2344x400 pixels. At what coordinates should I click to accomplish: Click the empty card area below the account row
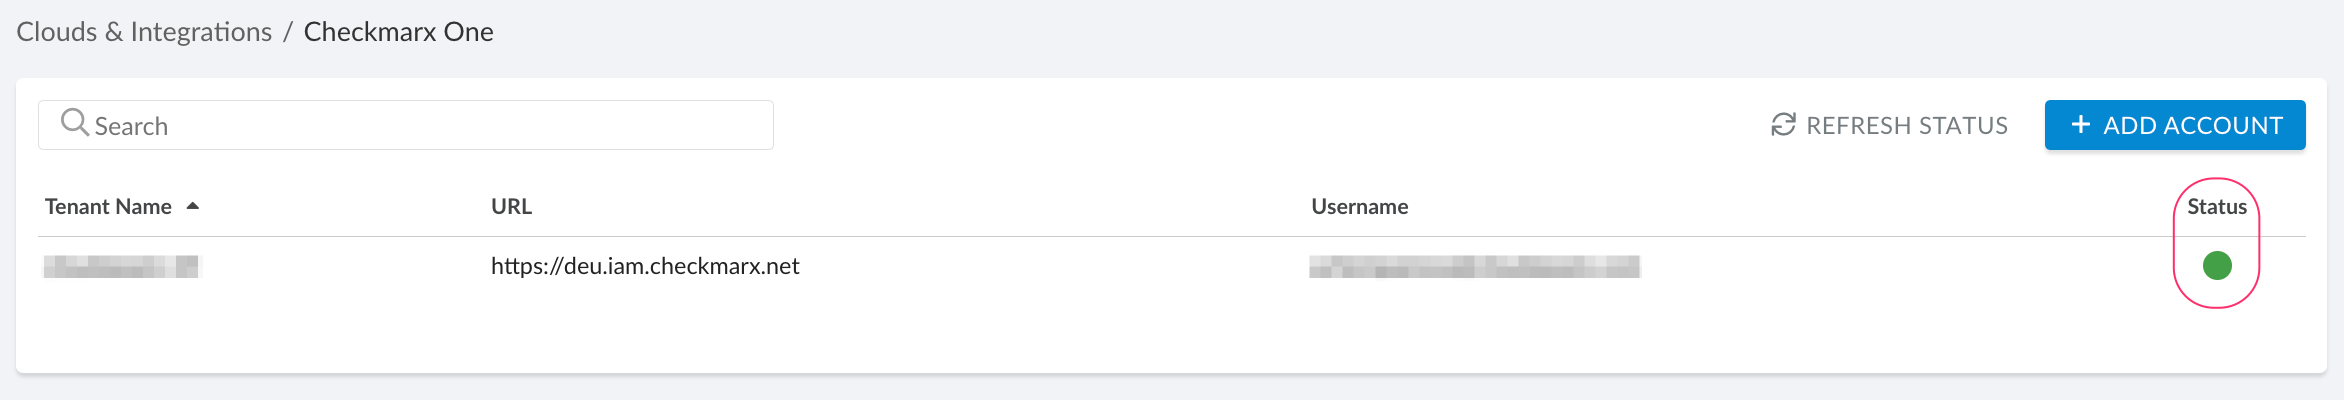[1100, 335]
